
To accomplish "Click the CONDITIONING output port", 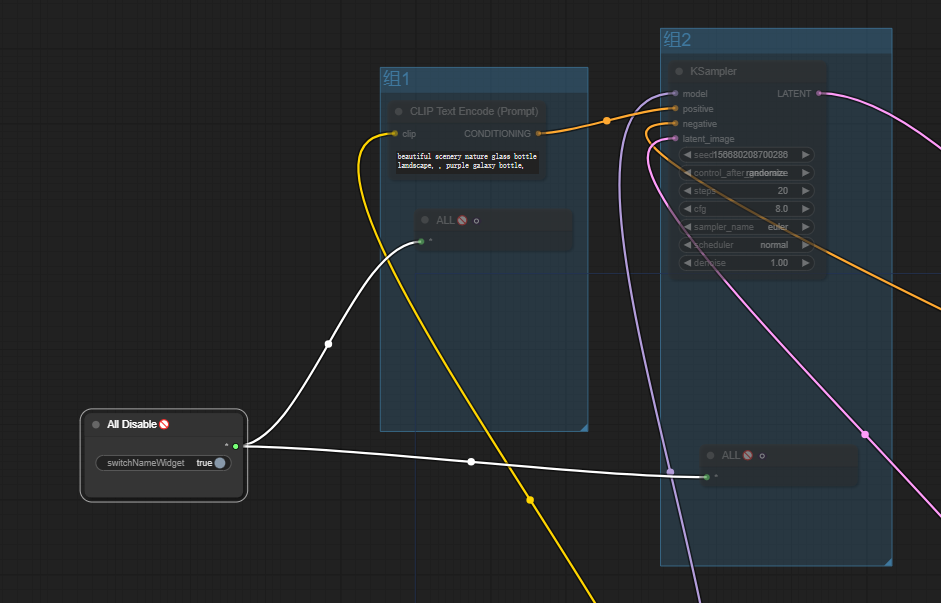I will click(538, 134).
